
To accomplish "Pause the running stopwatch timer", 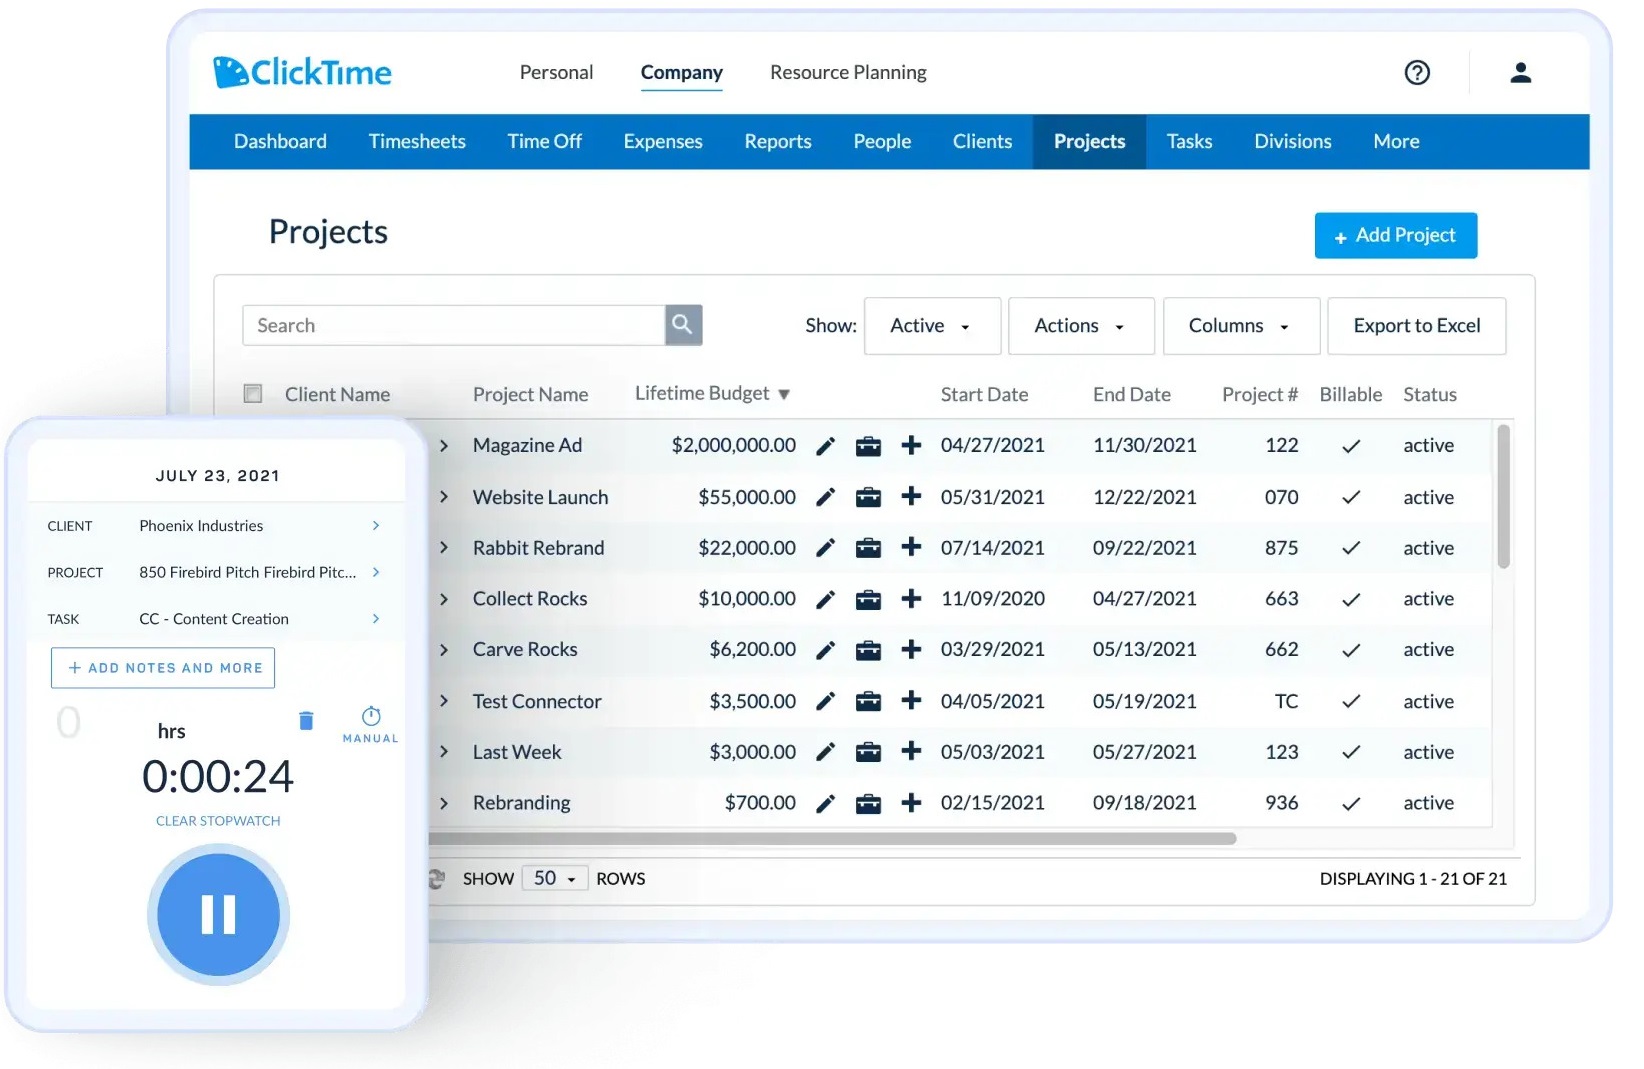I will pyautogui.click(x=218, y=914).
